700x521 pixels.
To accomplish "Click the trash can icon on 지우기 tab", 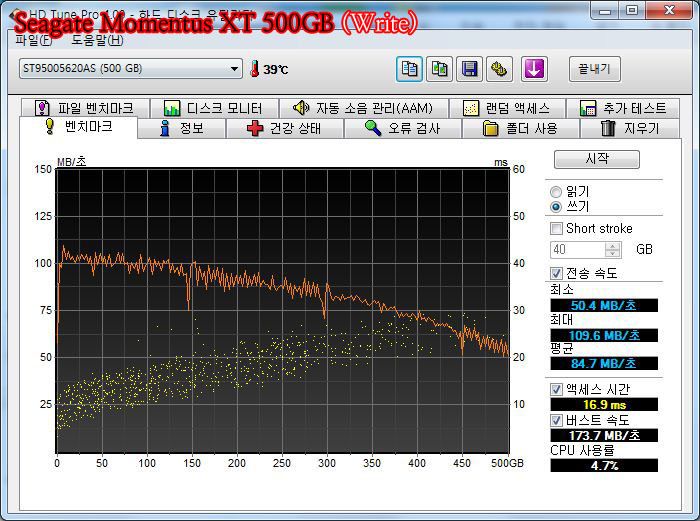I will point(608,128).
